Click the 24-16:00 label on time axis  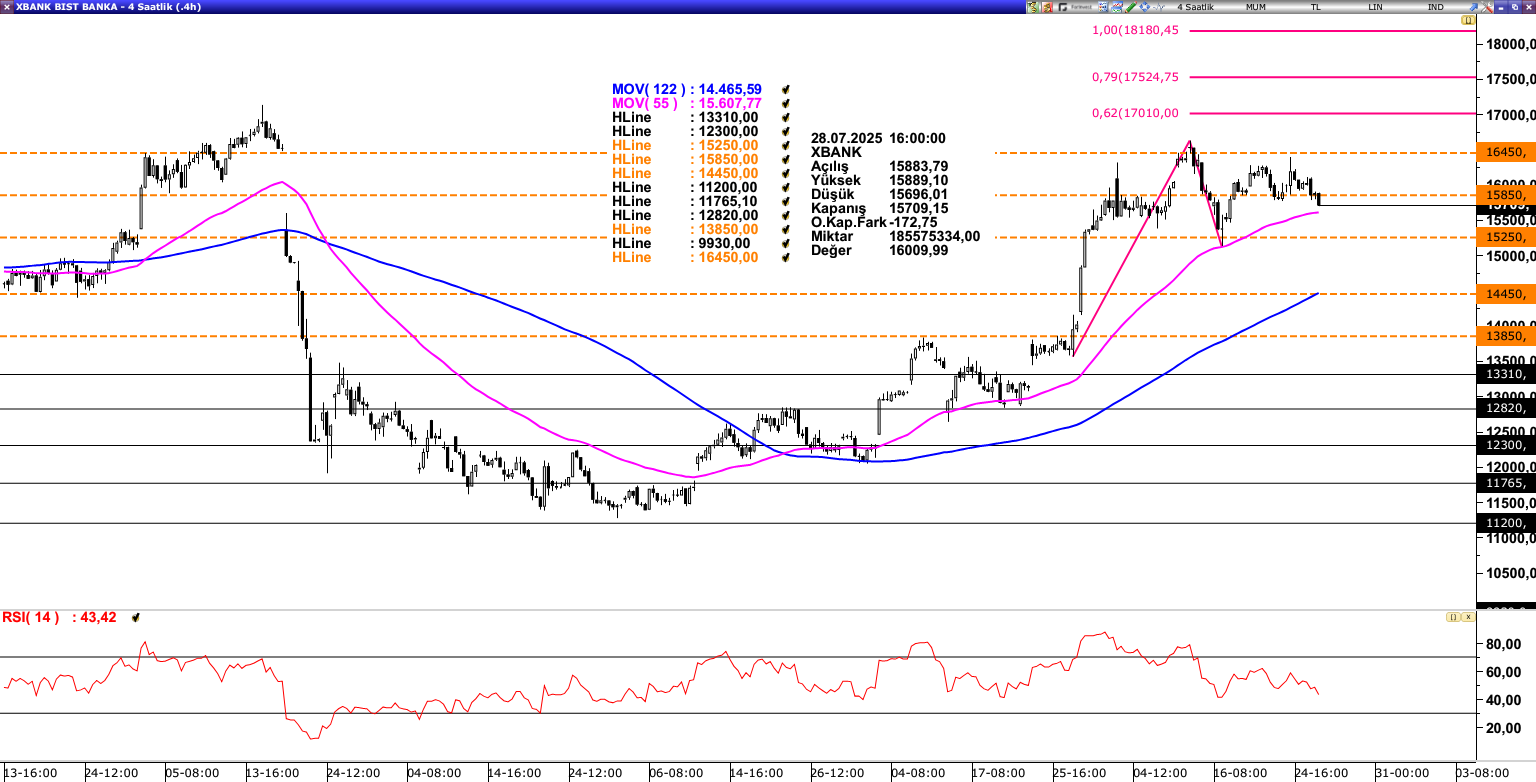[1321, 773]
